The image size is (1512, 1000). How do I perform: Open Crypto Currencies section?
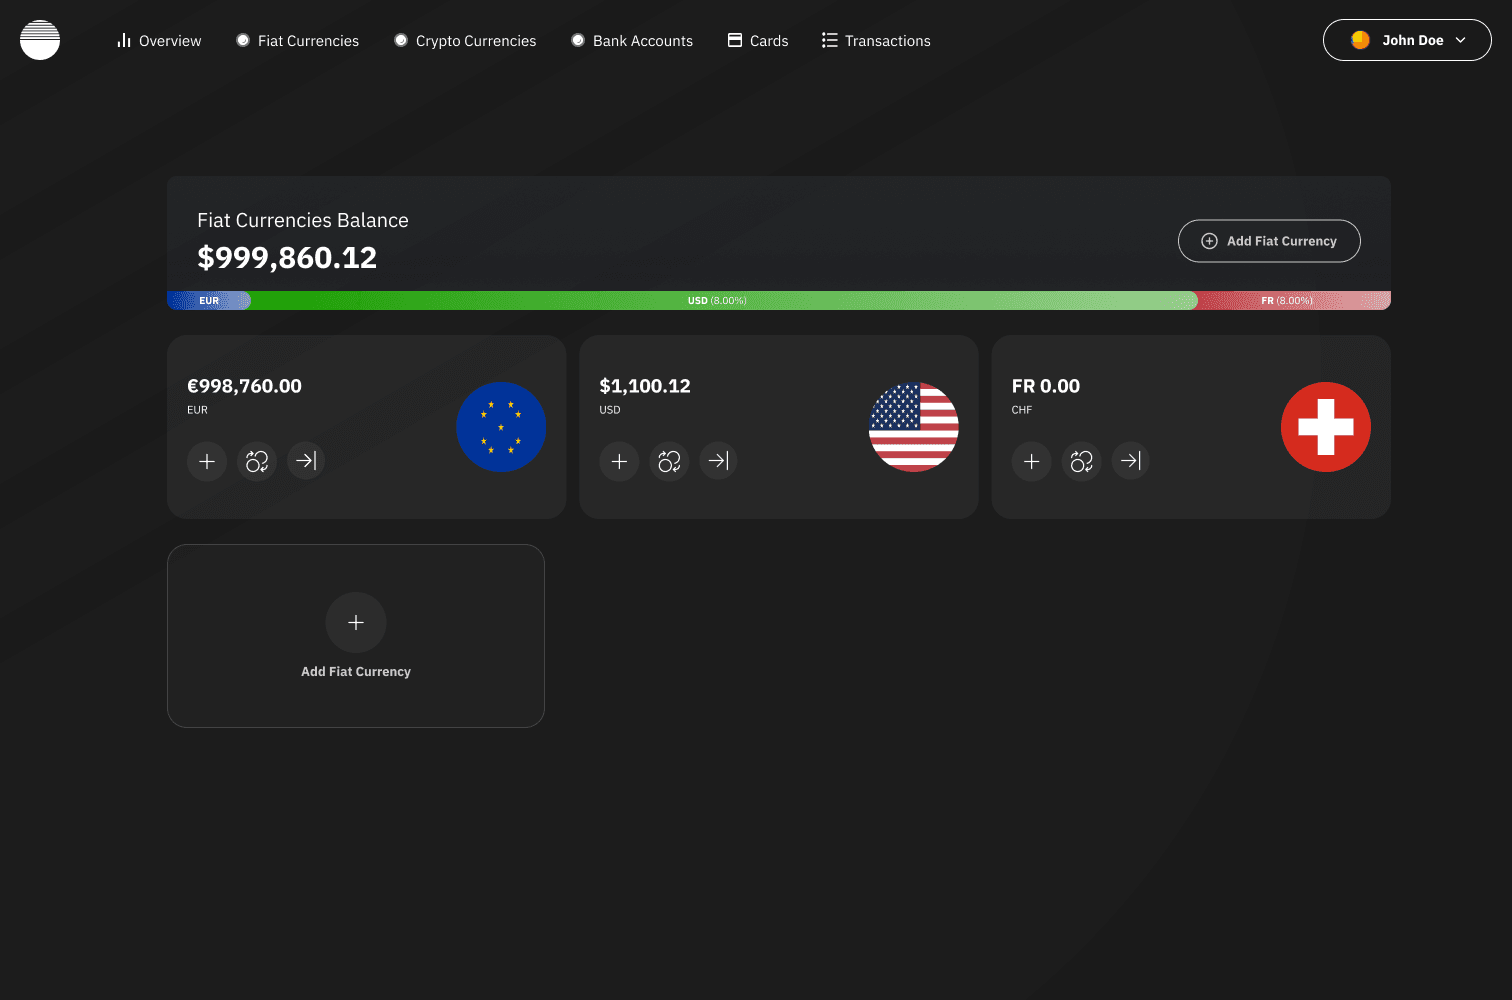pyautogui.click(x=465, y=41)
